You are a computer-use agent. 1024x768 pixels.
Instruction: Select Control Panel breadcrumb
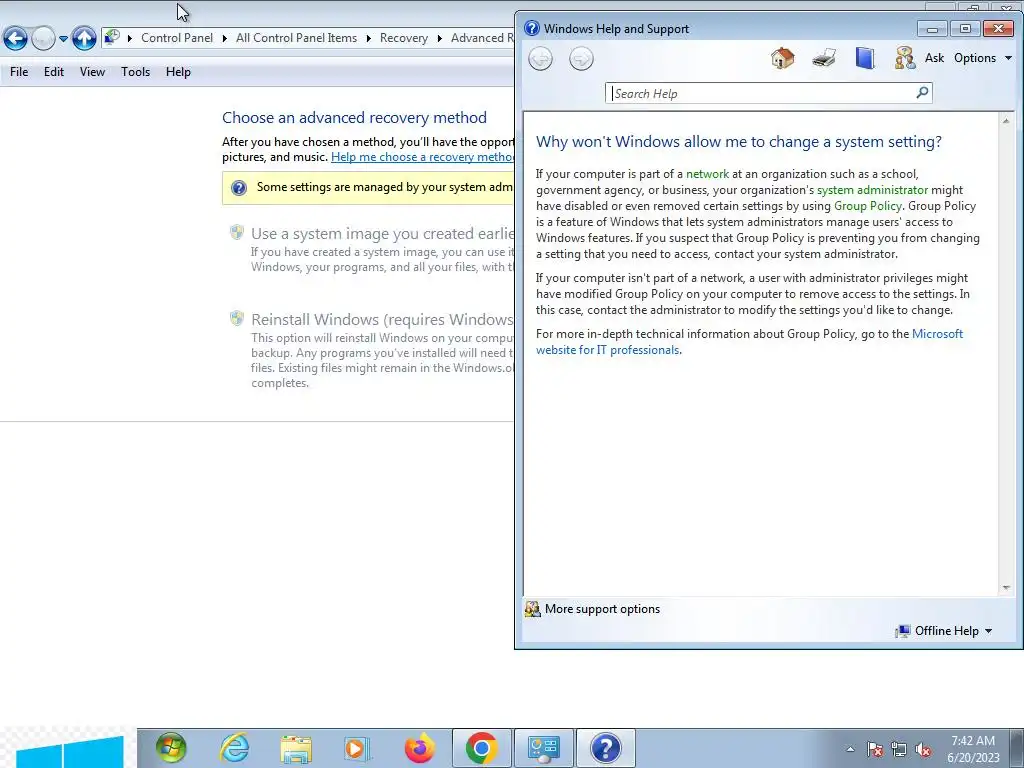[x=177, y=38]
